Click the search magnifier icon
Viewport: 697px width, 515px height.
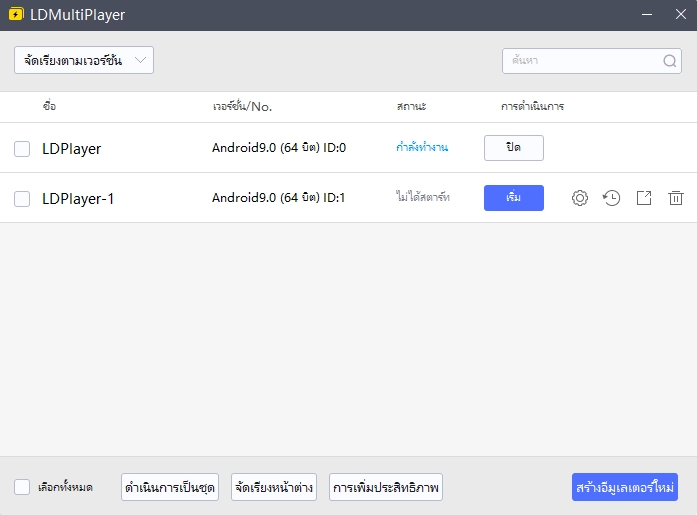[669, 61]
